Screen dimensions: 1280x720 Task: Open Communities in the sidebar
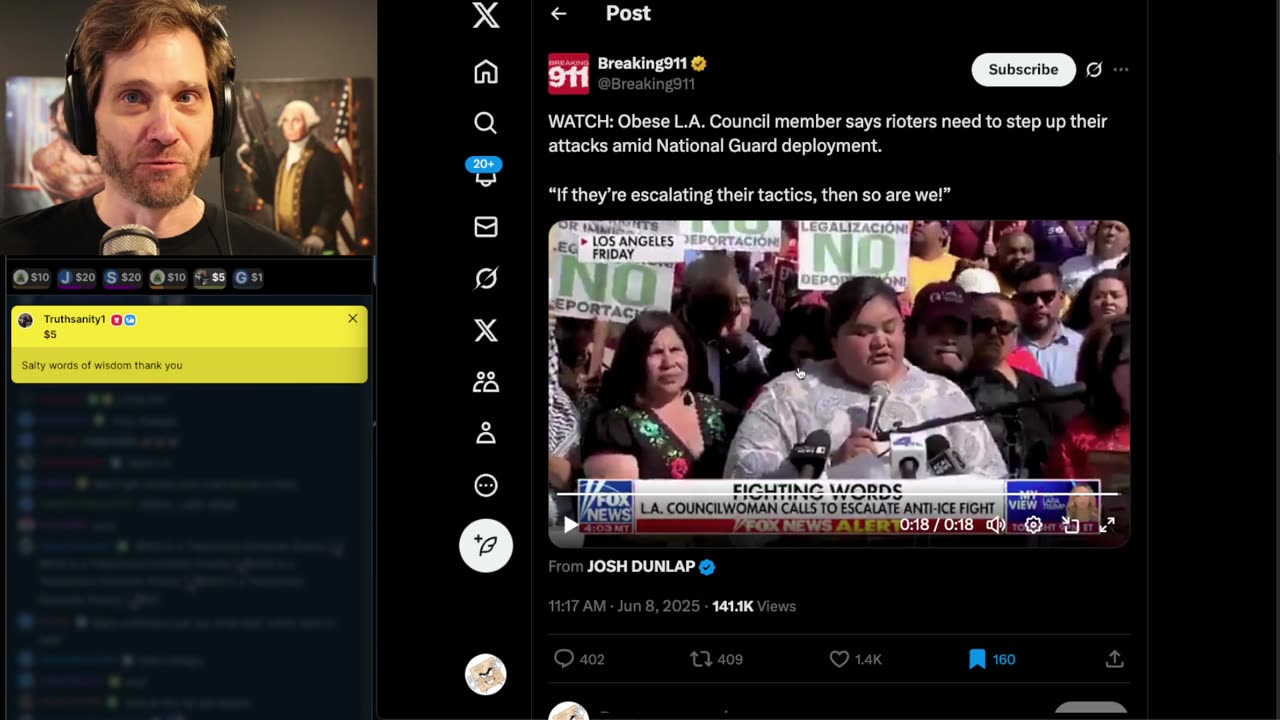coord(486,382)
